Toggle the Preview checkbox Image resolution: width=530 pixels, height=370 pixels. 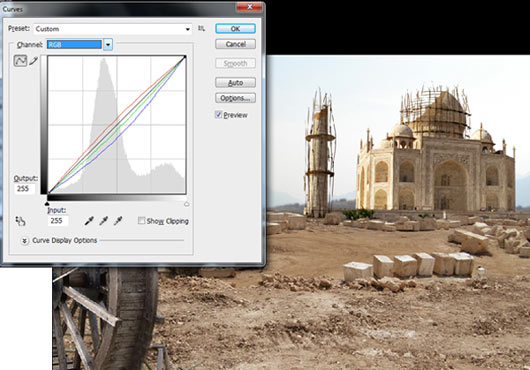click(x=218, y=115)
